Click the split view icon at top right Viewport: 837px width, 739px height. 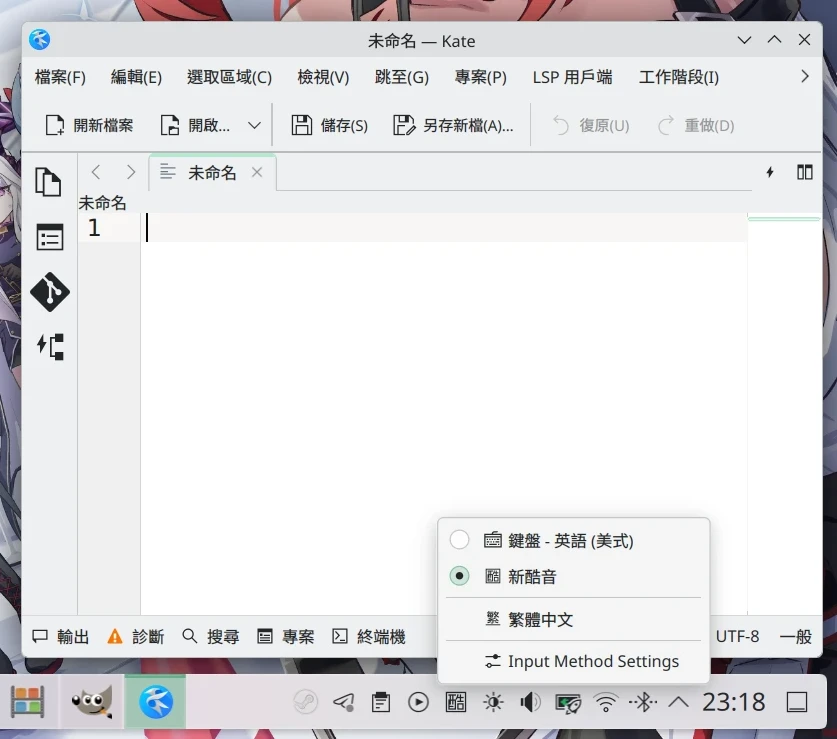click(806, 172)
